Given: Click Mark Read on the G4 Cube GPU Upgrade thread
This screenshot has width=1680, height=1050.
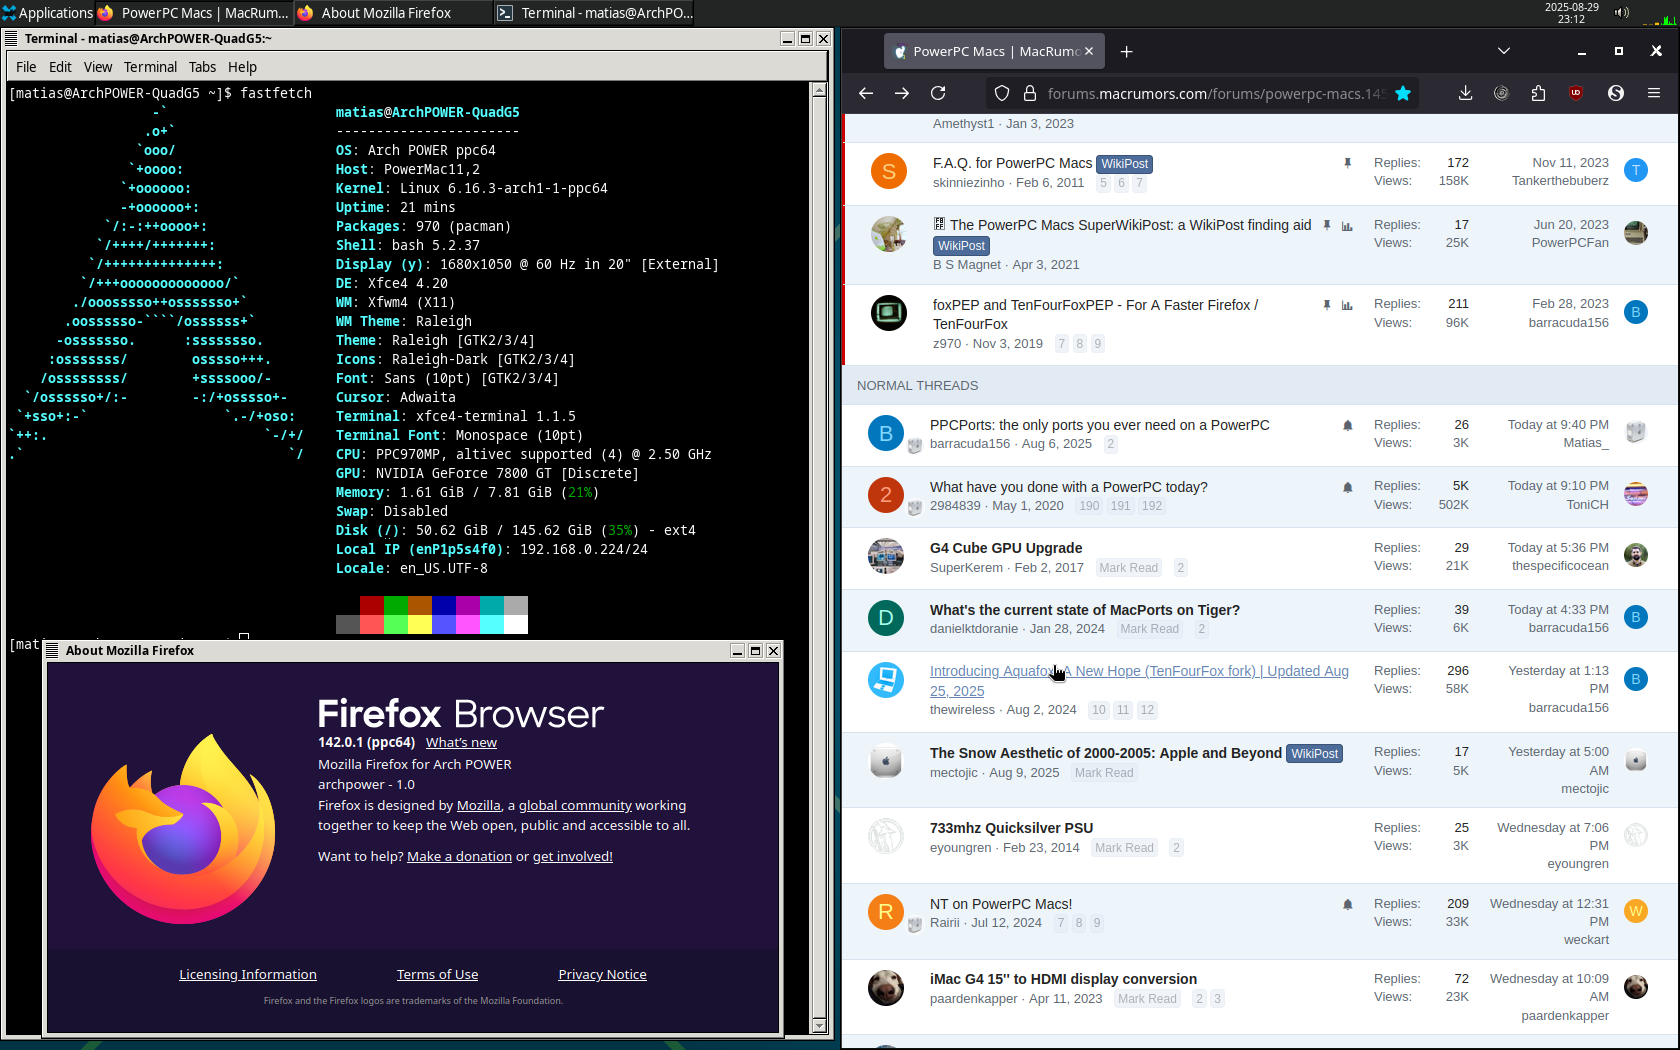Looking at the screenshot, I should (x=1128, y=568).
